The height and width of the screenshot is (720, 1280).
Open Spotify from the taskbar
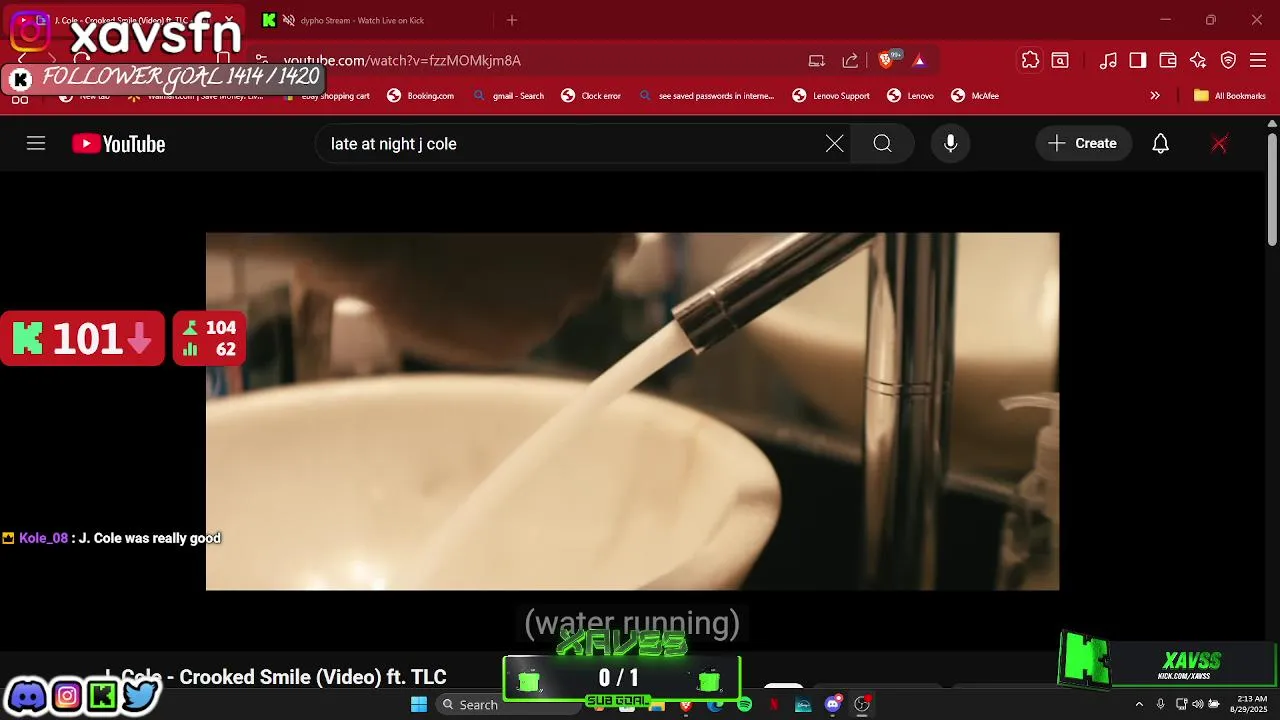(x=744, y=706)
